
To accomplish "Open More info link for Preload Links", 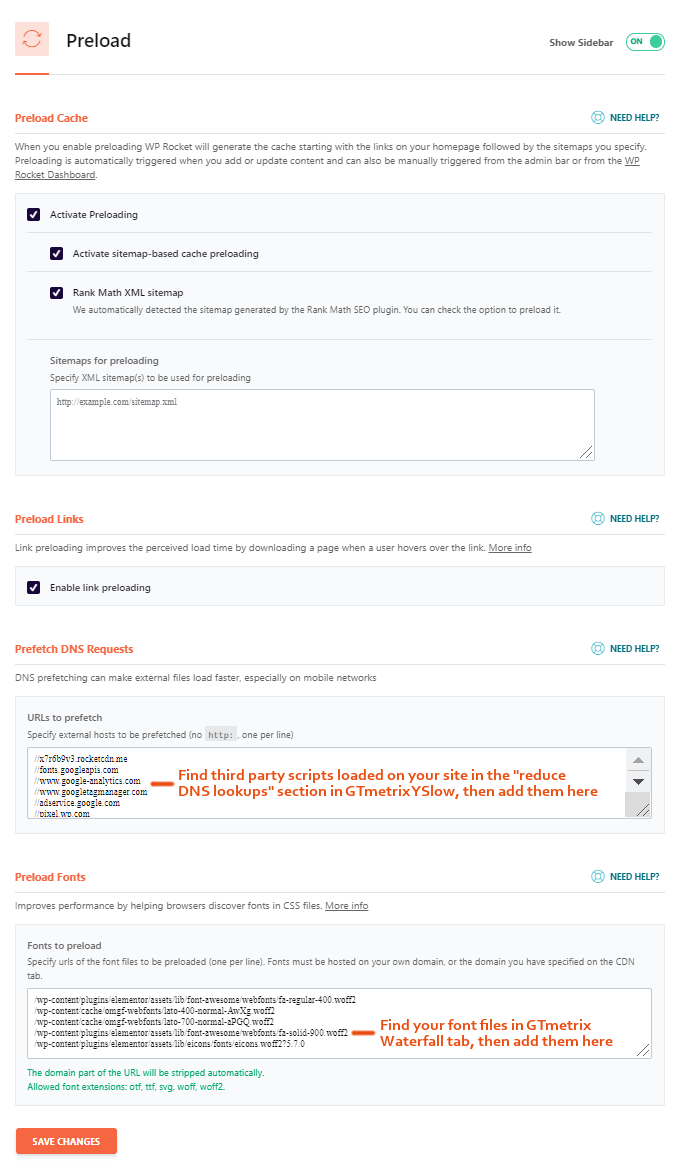I will [510, 548].
